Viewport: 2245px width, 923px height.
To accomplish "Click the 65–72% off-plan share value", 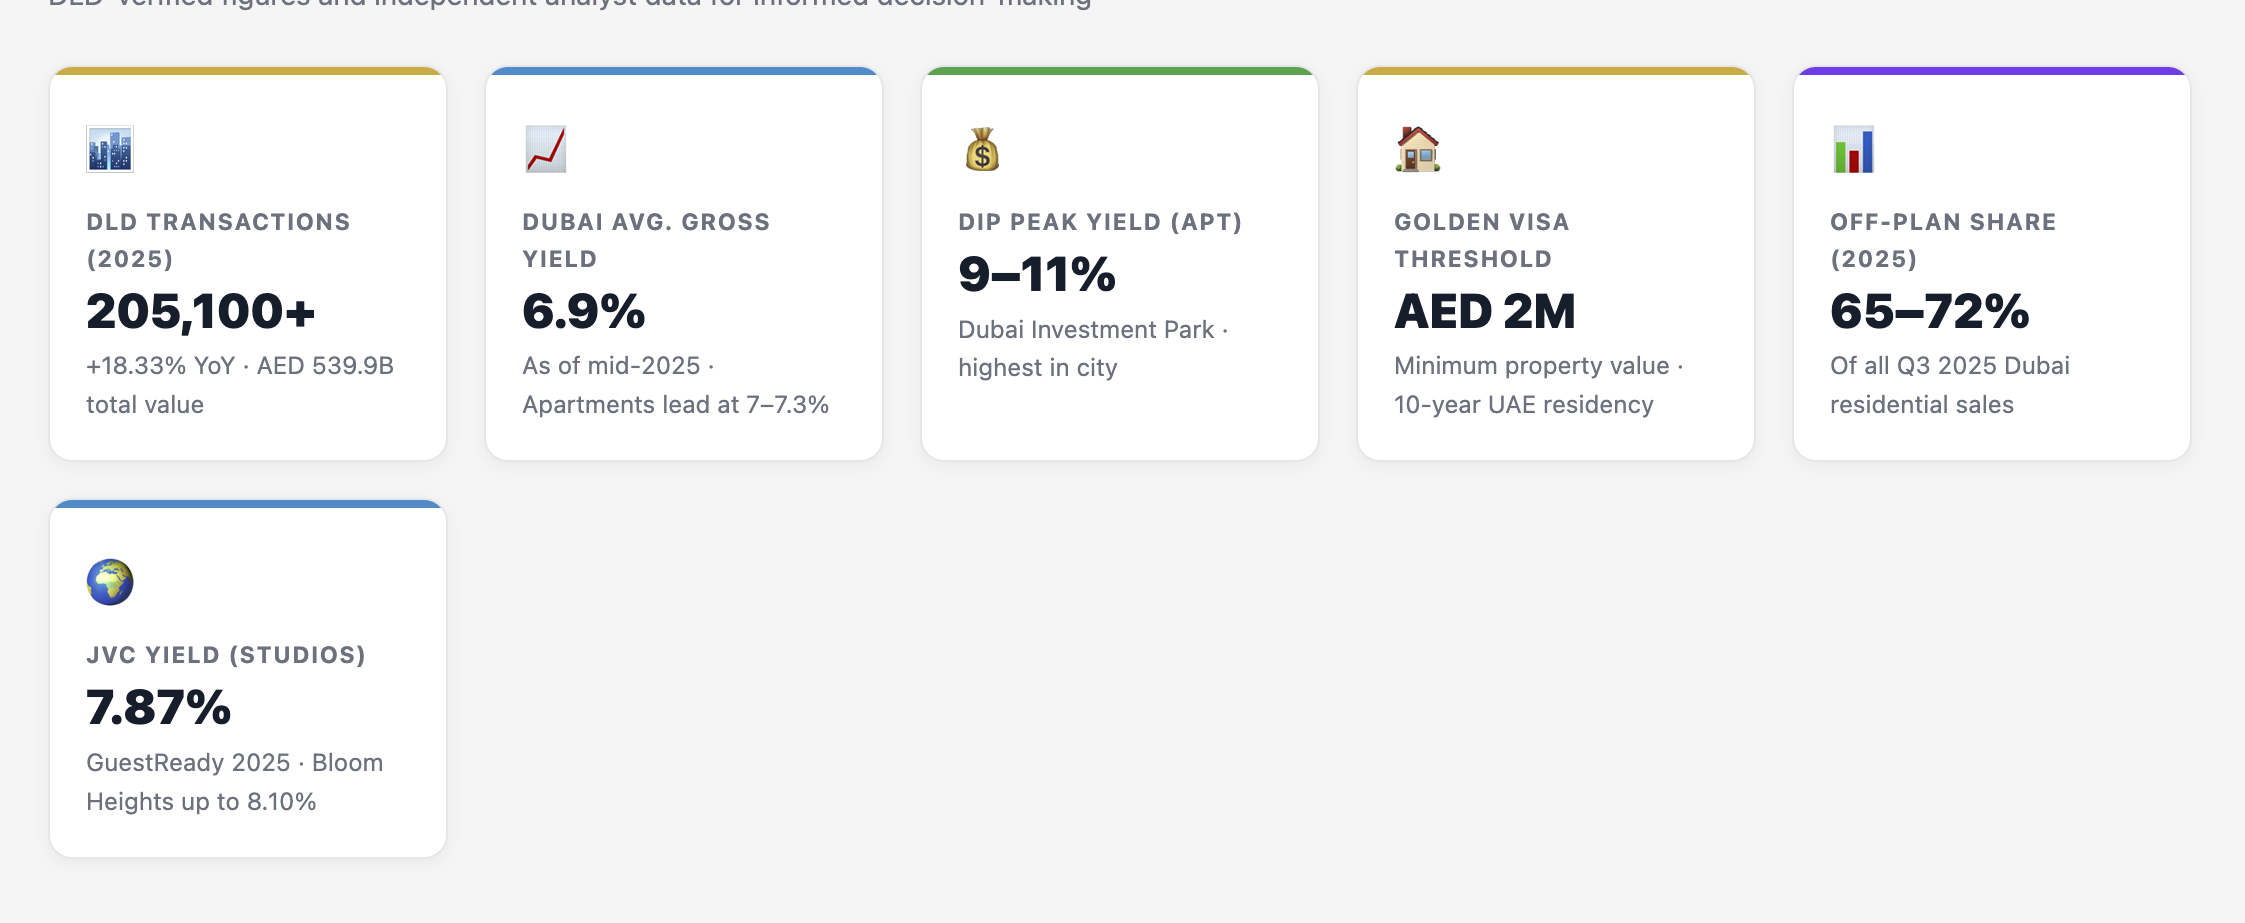I will click(x=1930, y=311).
